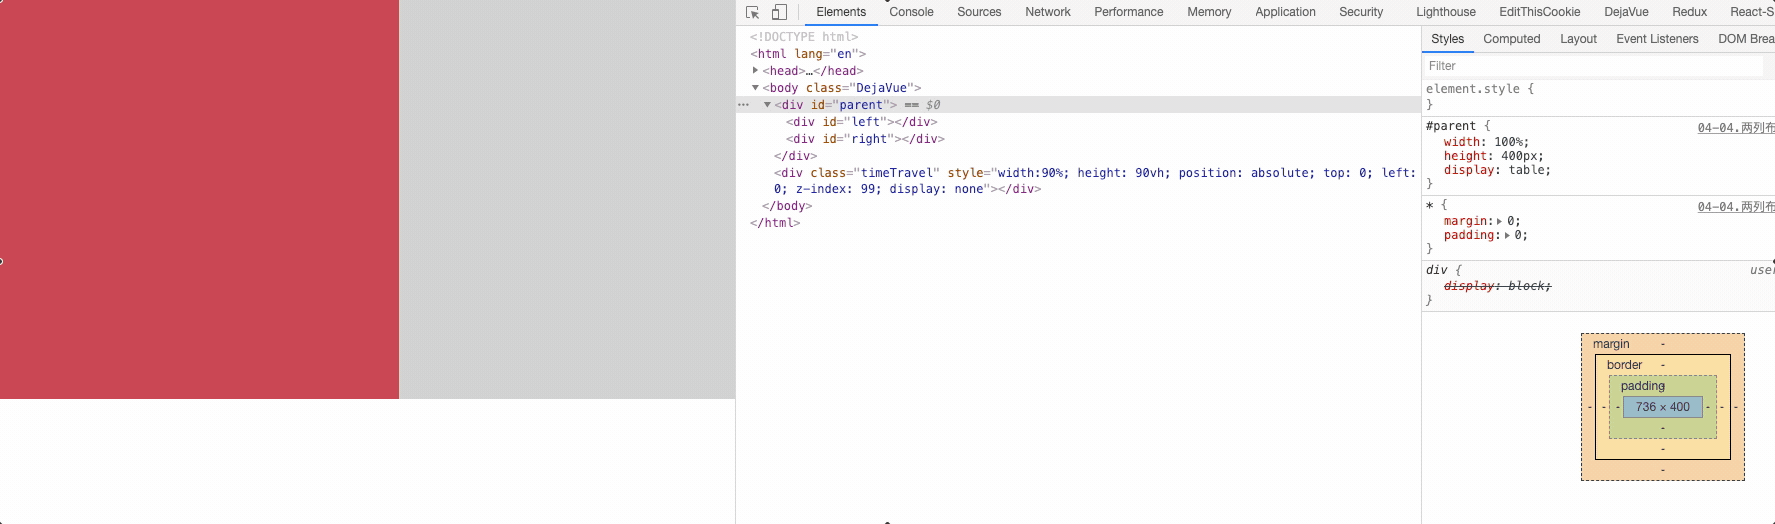Expand the padding shorthand triangle
The image size is (1775, 524).
1507,235
